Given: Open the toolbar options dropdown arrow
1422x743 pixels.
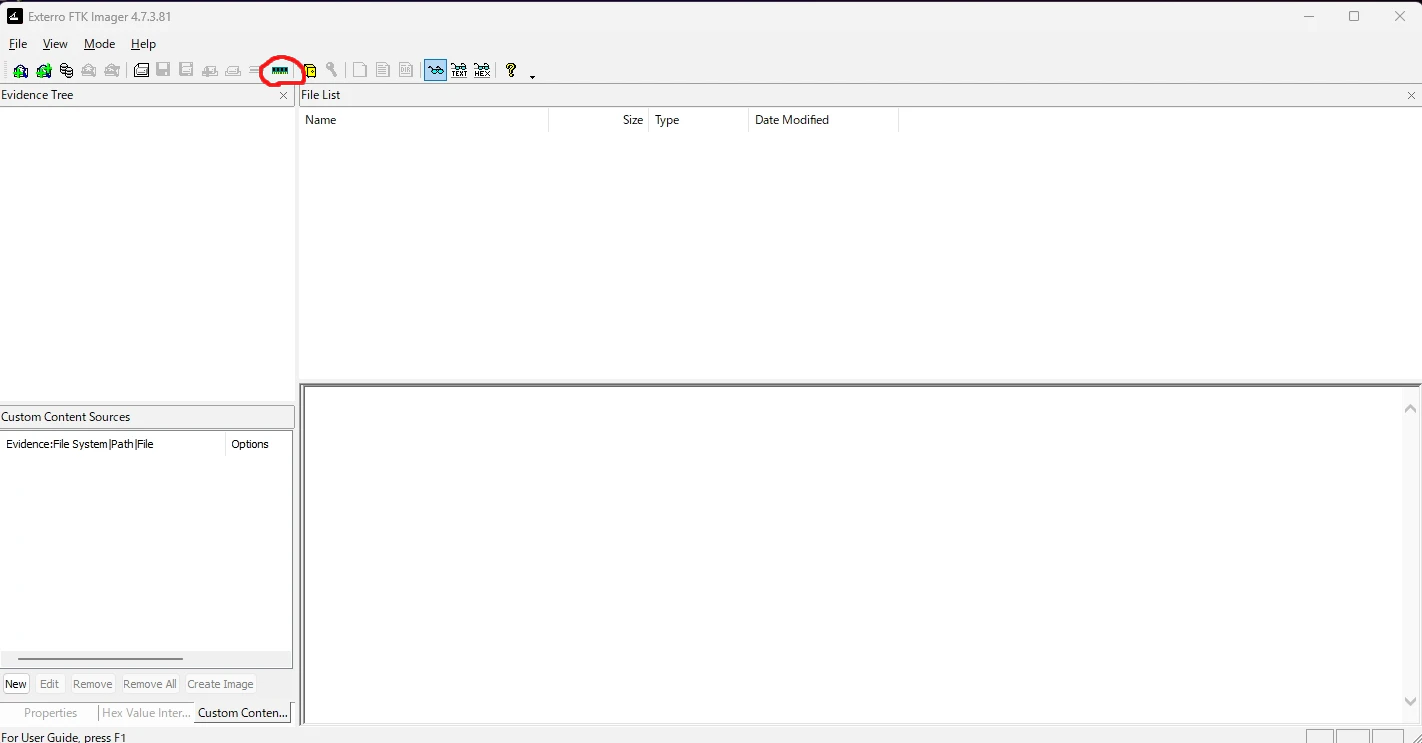Looking at the screenshot, I should 532,76.
